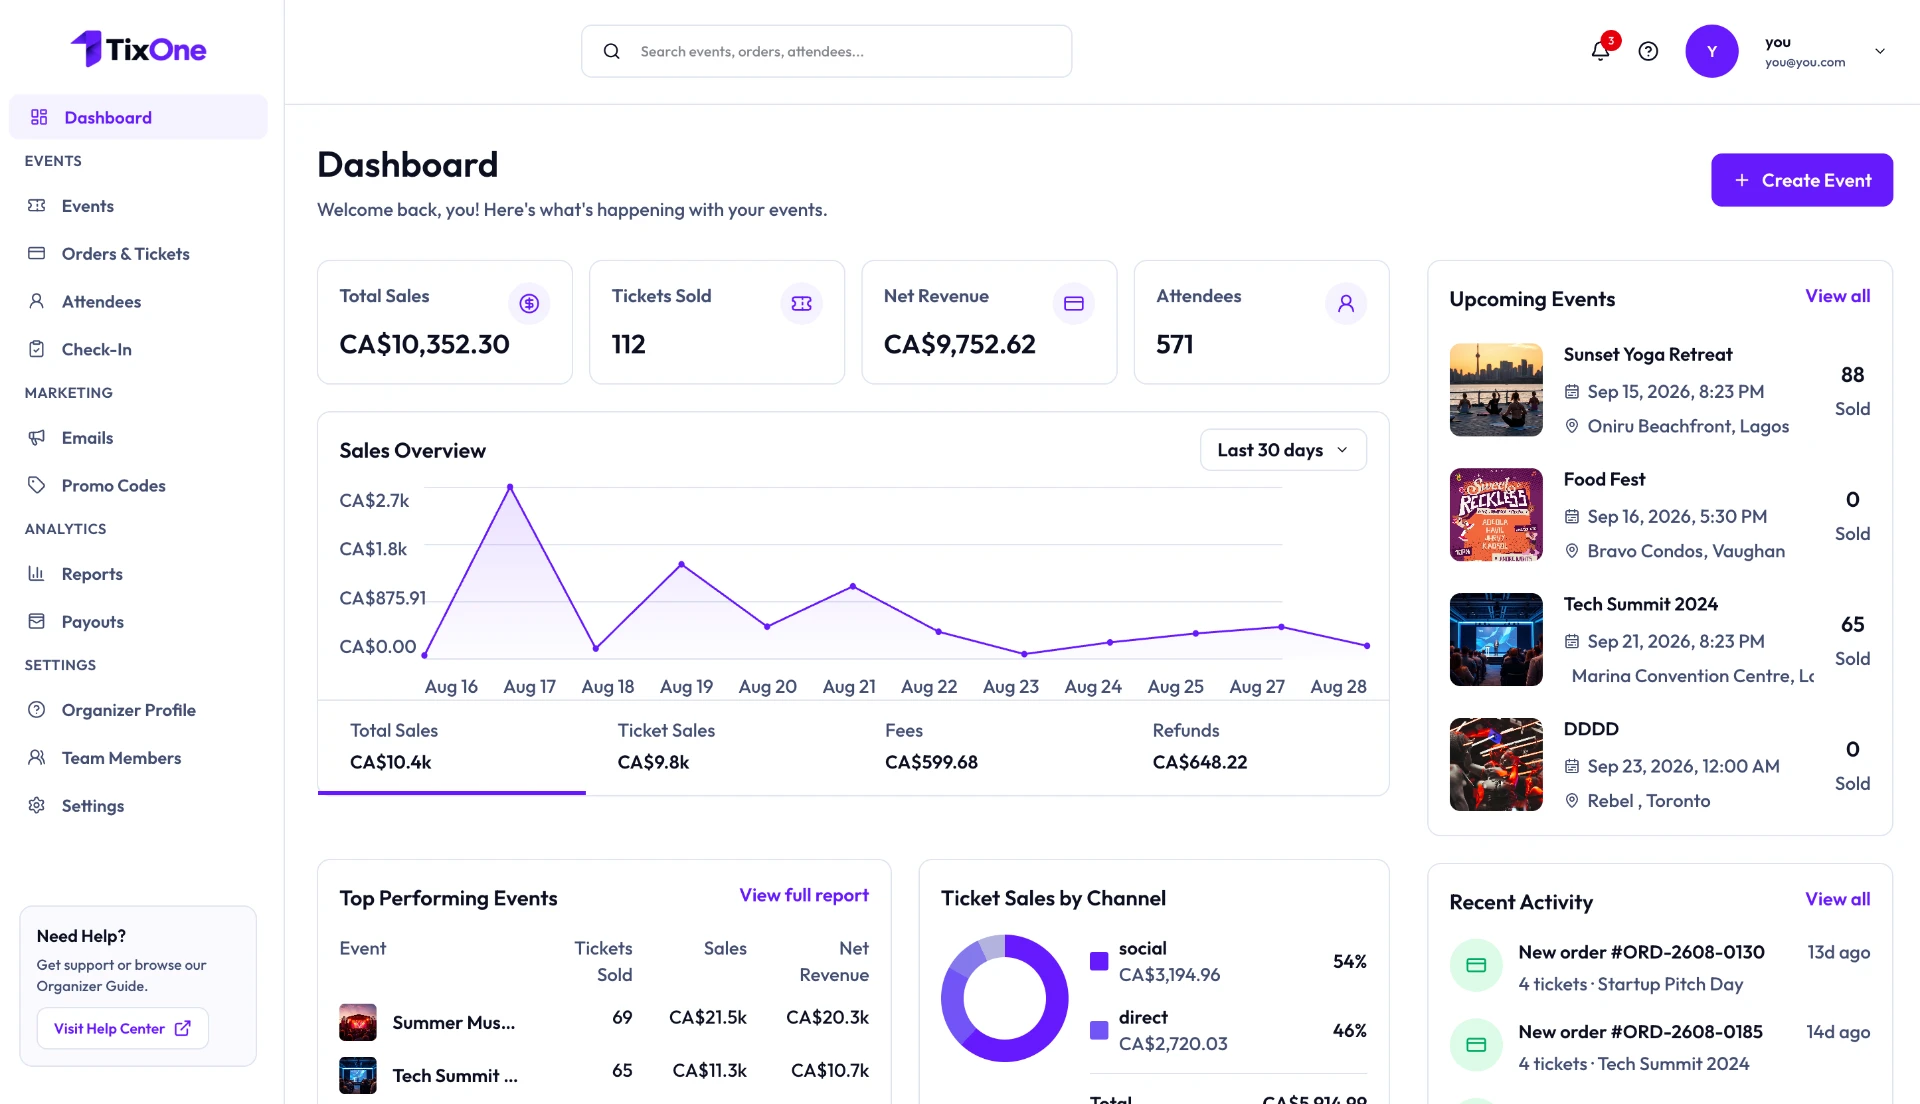Screen dimensions: 1920x1104
Task: Click the Create Event button
Action: tap(1801, 180)
